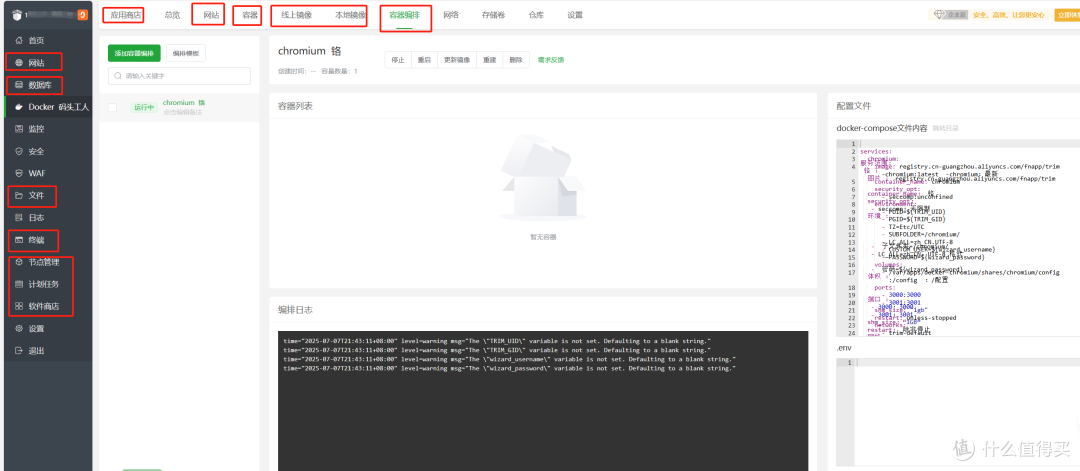Open the 存储卷 tab
Image resolution: width=1080 pixels, height=471 pixels.
[493, 14]
